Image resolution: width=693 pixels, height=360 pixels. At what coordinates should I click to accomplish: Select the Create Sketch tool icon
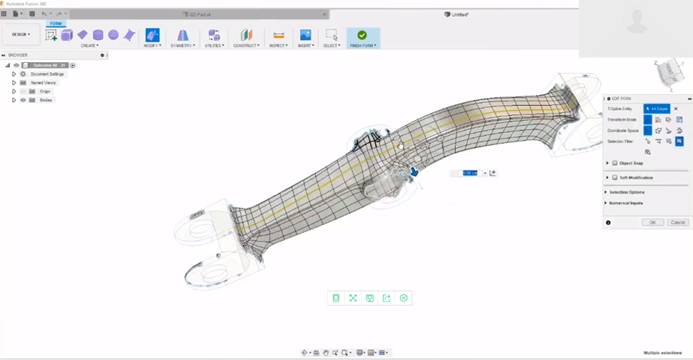click(51, 35)
